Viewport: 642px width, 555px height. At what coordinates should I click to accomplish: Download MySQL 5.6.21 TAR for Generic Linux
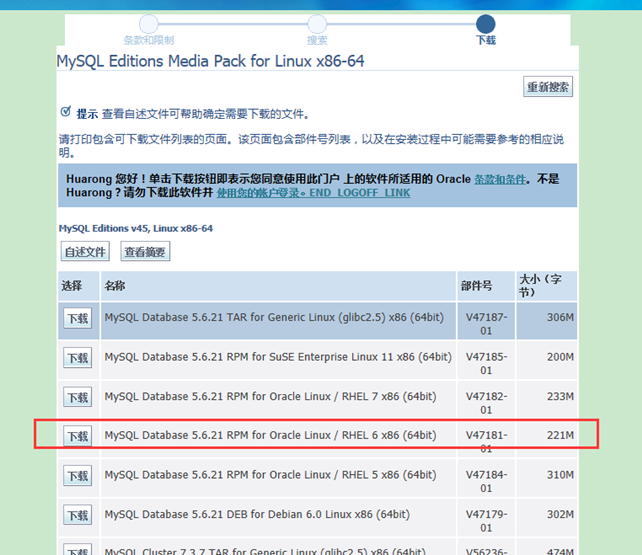pyautogui.click(x=77, y=318)
